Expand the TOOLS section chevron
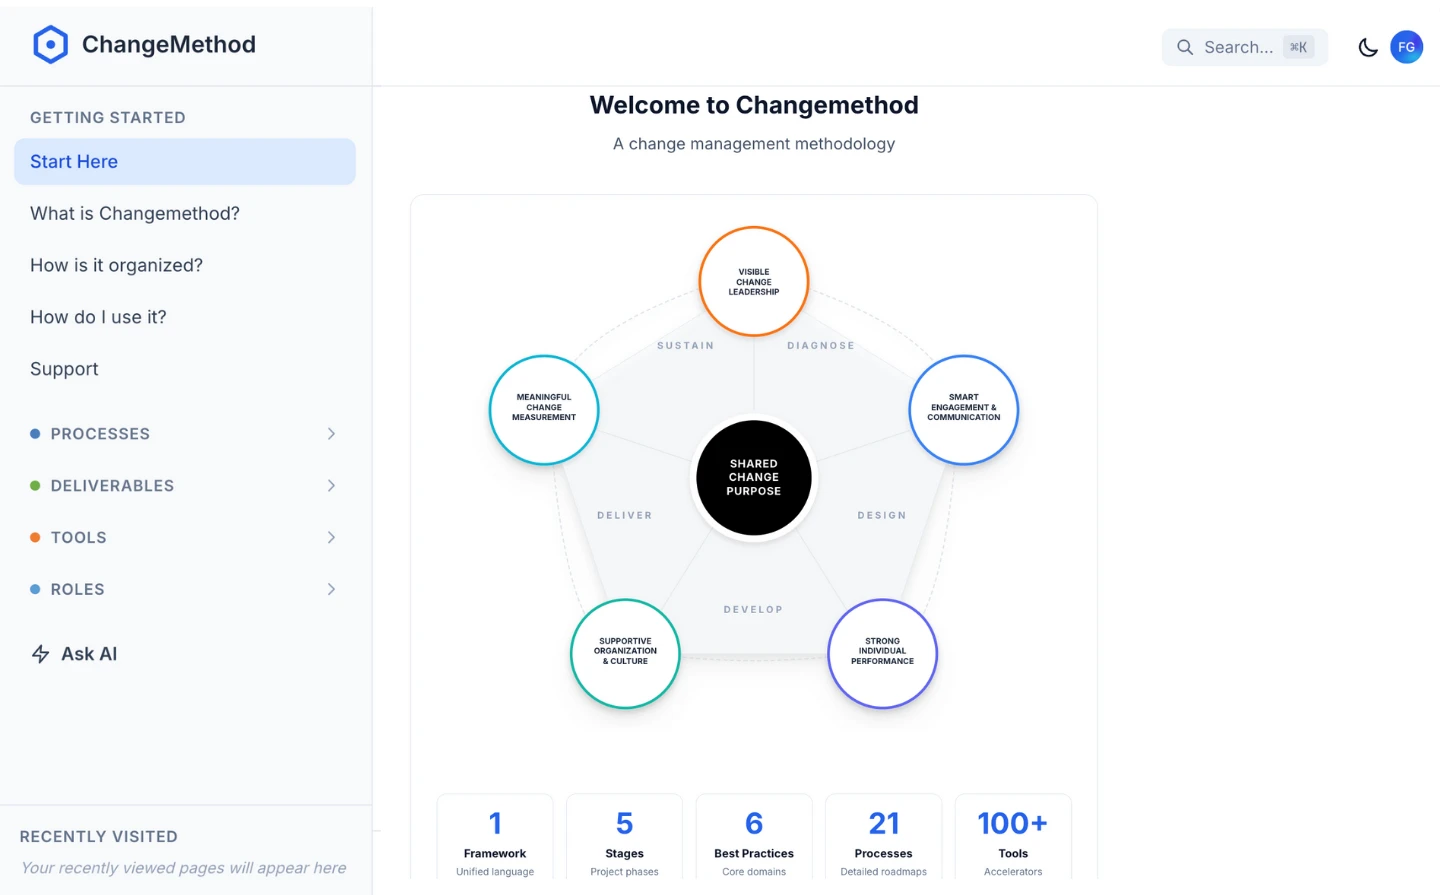Image resolution: width=1440 pixels, height=895 pixels. coord(331,538)
